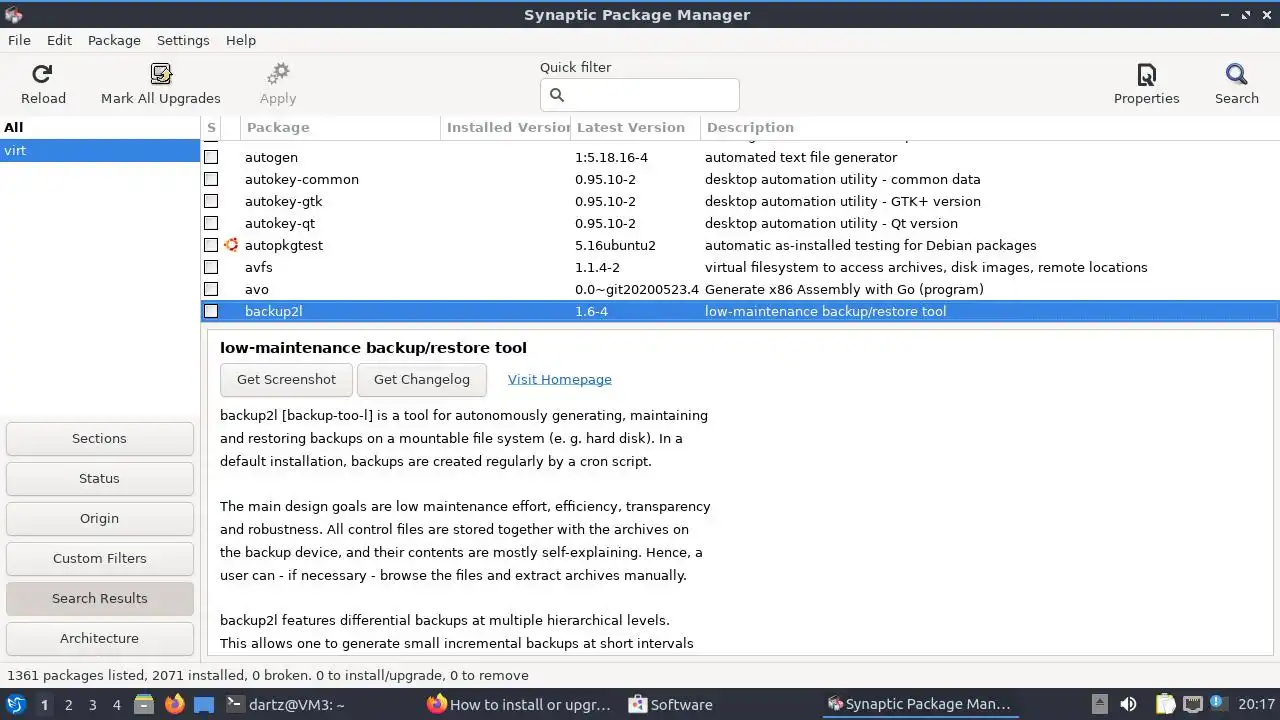The image size is (1280, 720).
Task: Open the File menu
Action: pos(19,40)
